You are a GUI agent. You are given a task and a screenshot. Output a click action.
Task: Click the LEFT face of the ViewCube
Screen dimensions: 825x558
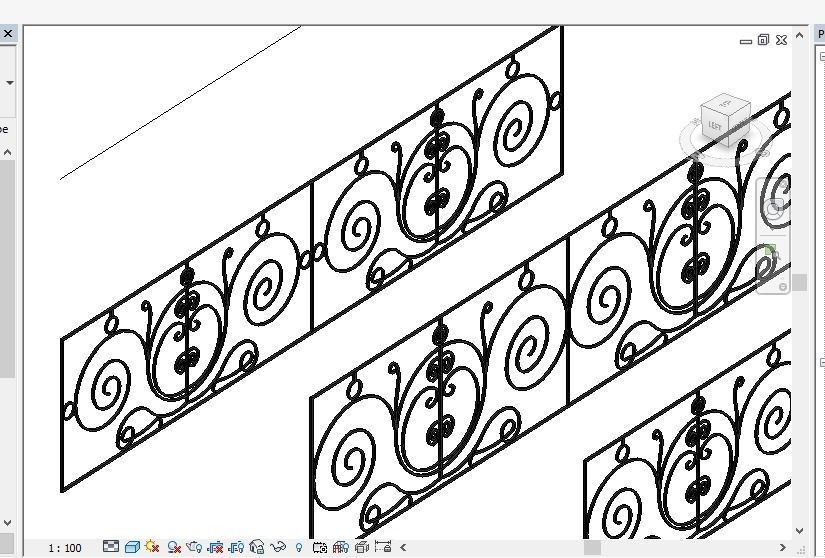click(715, 126)
